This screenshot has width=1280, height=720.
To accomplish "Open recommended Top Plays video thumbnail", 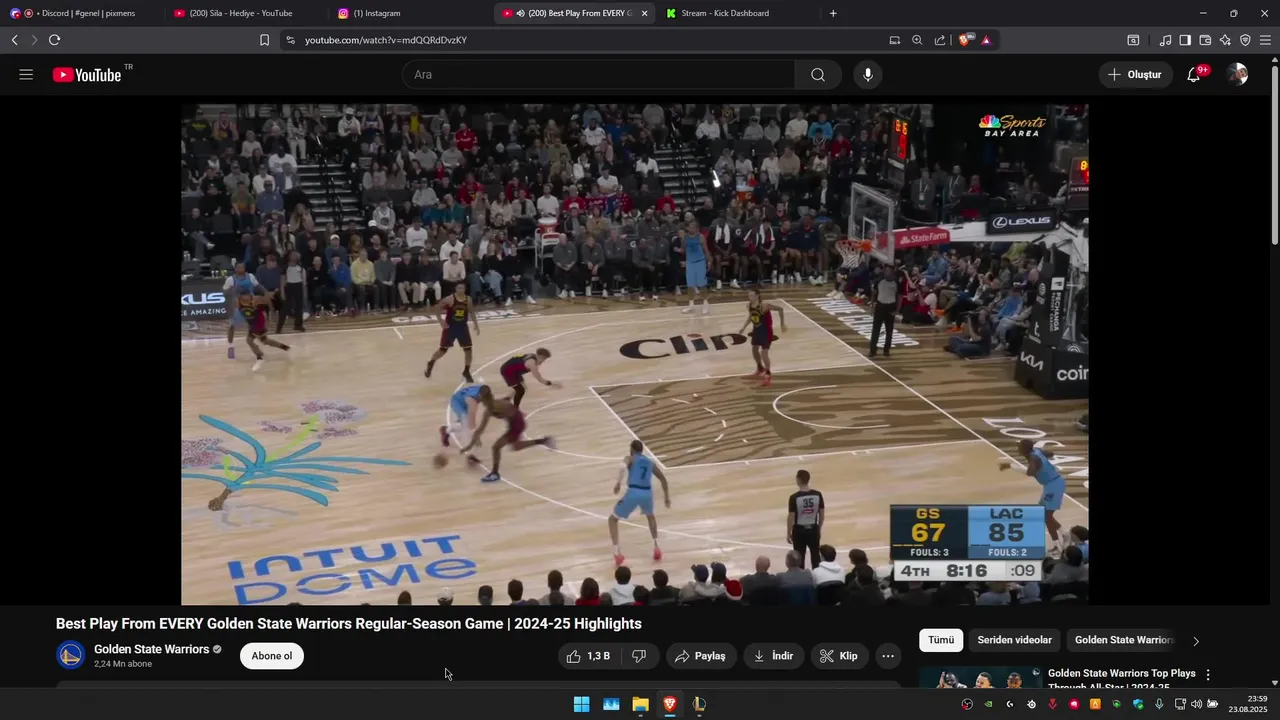I will (981, 679).
